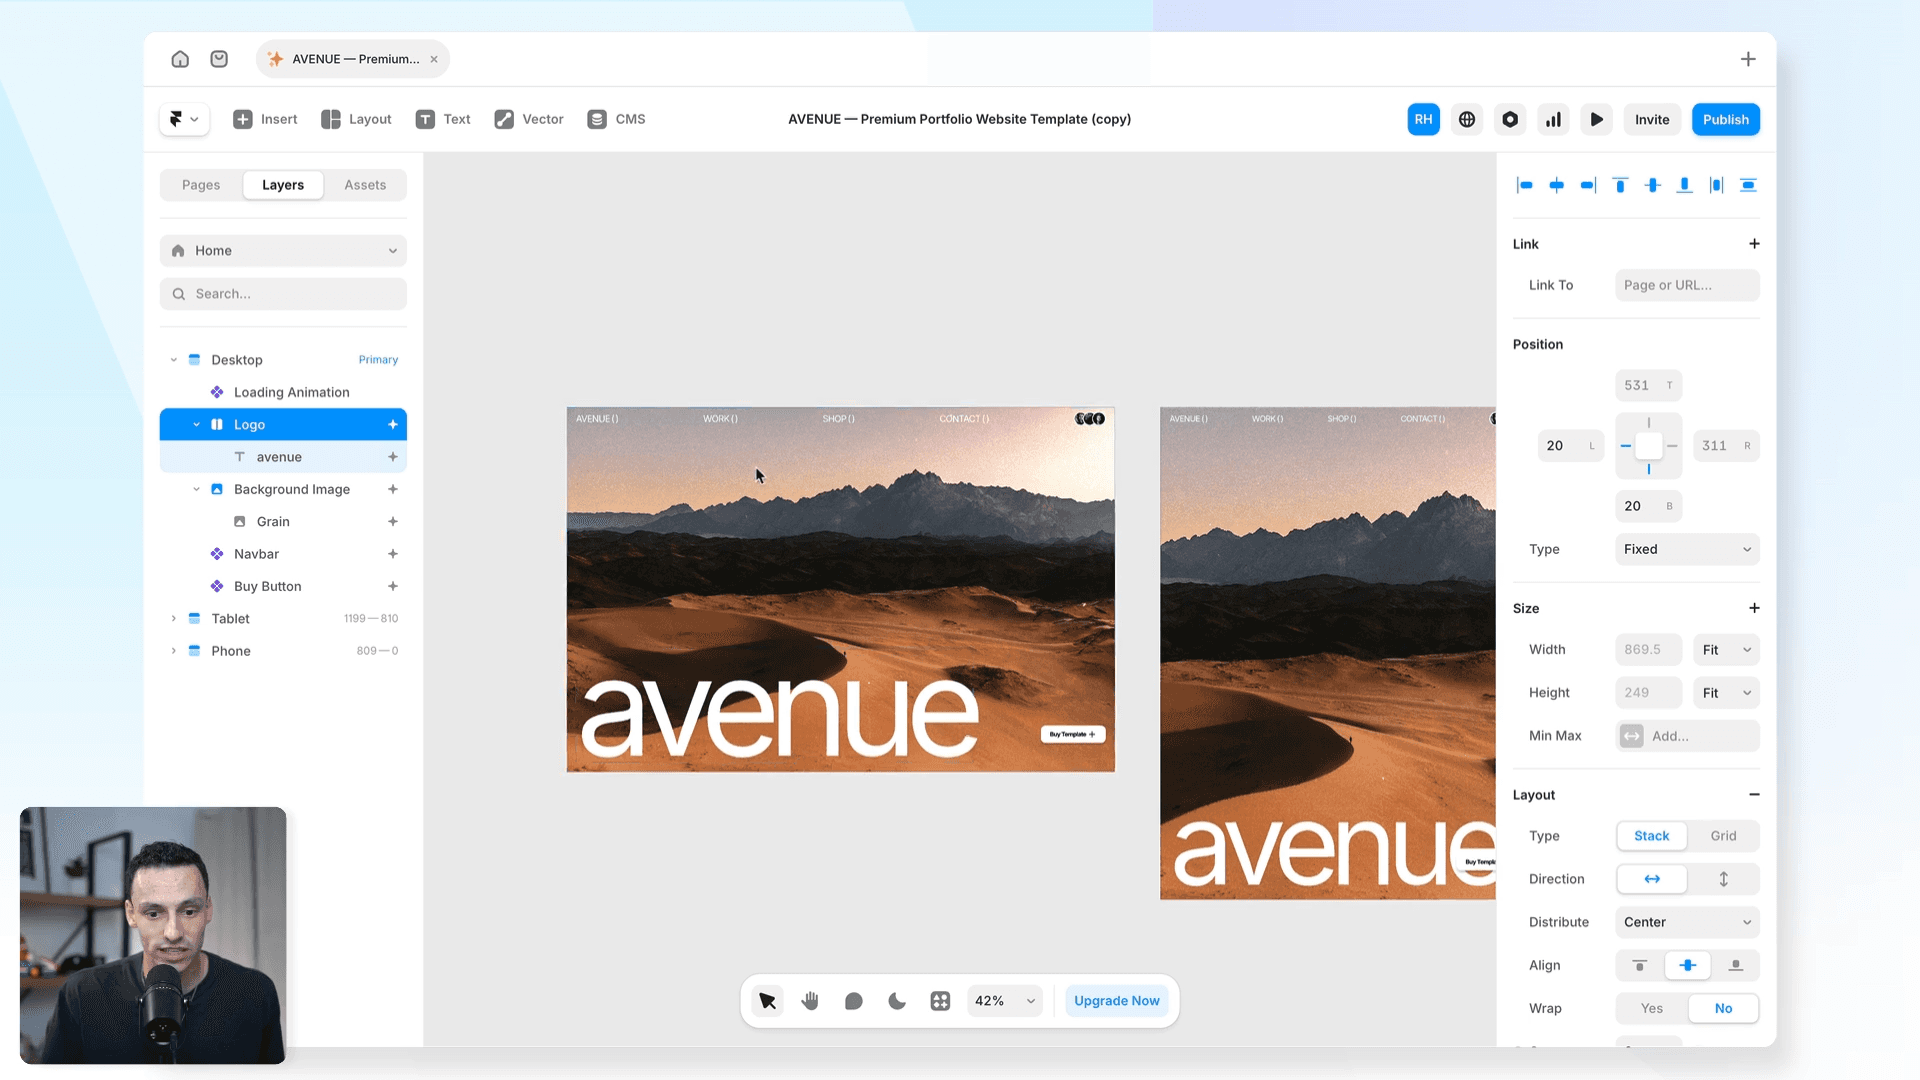The height and width of the screenshot is (1080, 1920).
Task: Choose vertical stack direction
Action: tap(1723, 879)
